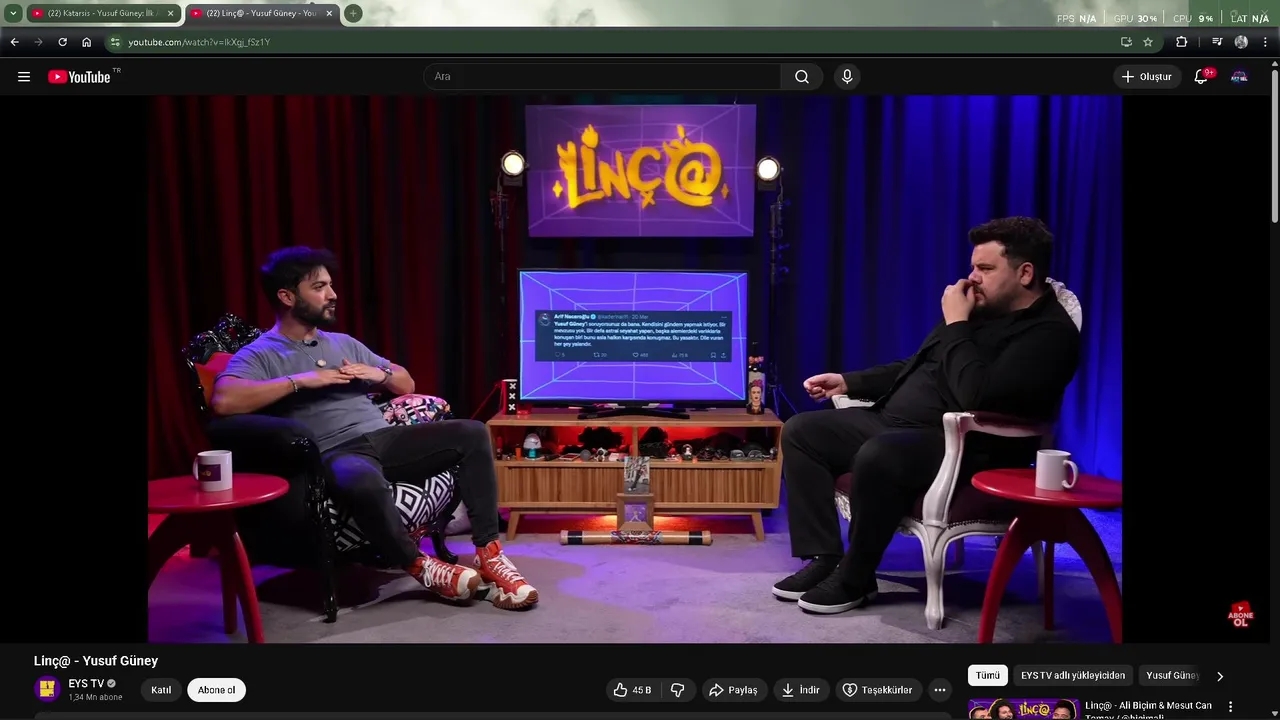
Task: Expand the tab search dropdown arrow
Action: tap(13, 13)
